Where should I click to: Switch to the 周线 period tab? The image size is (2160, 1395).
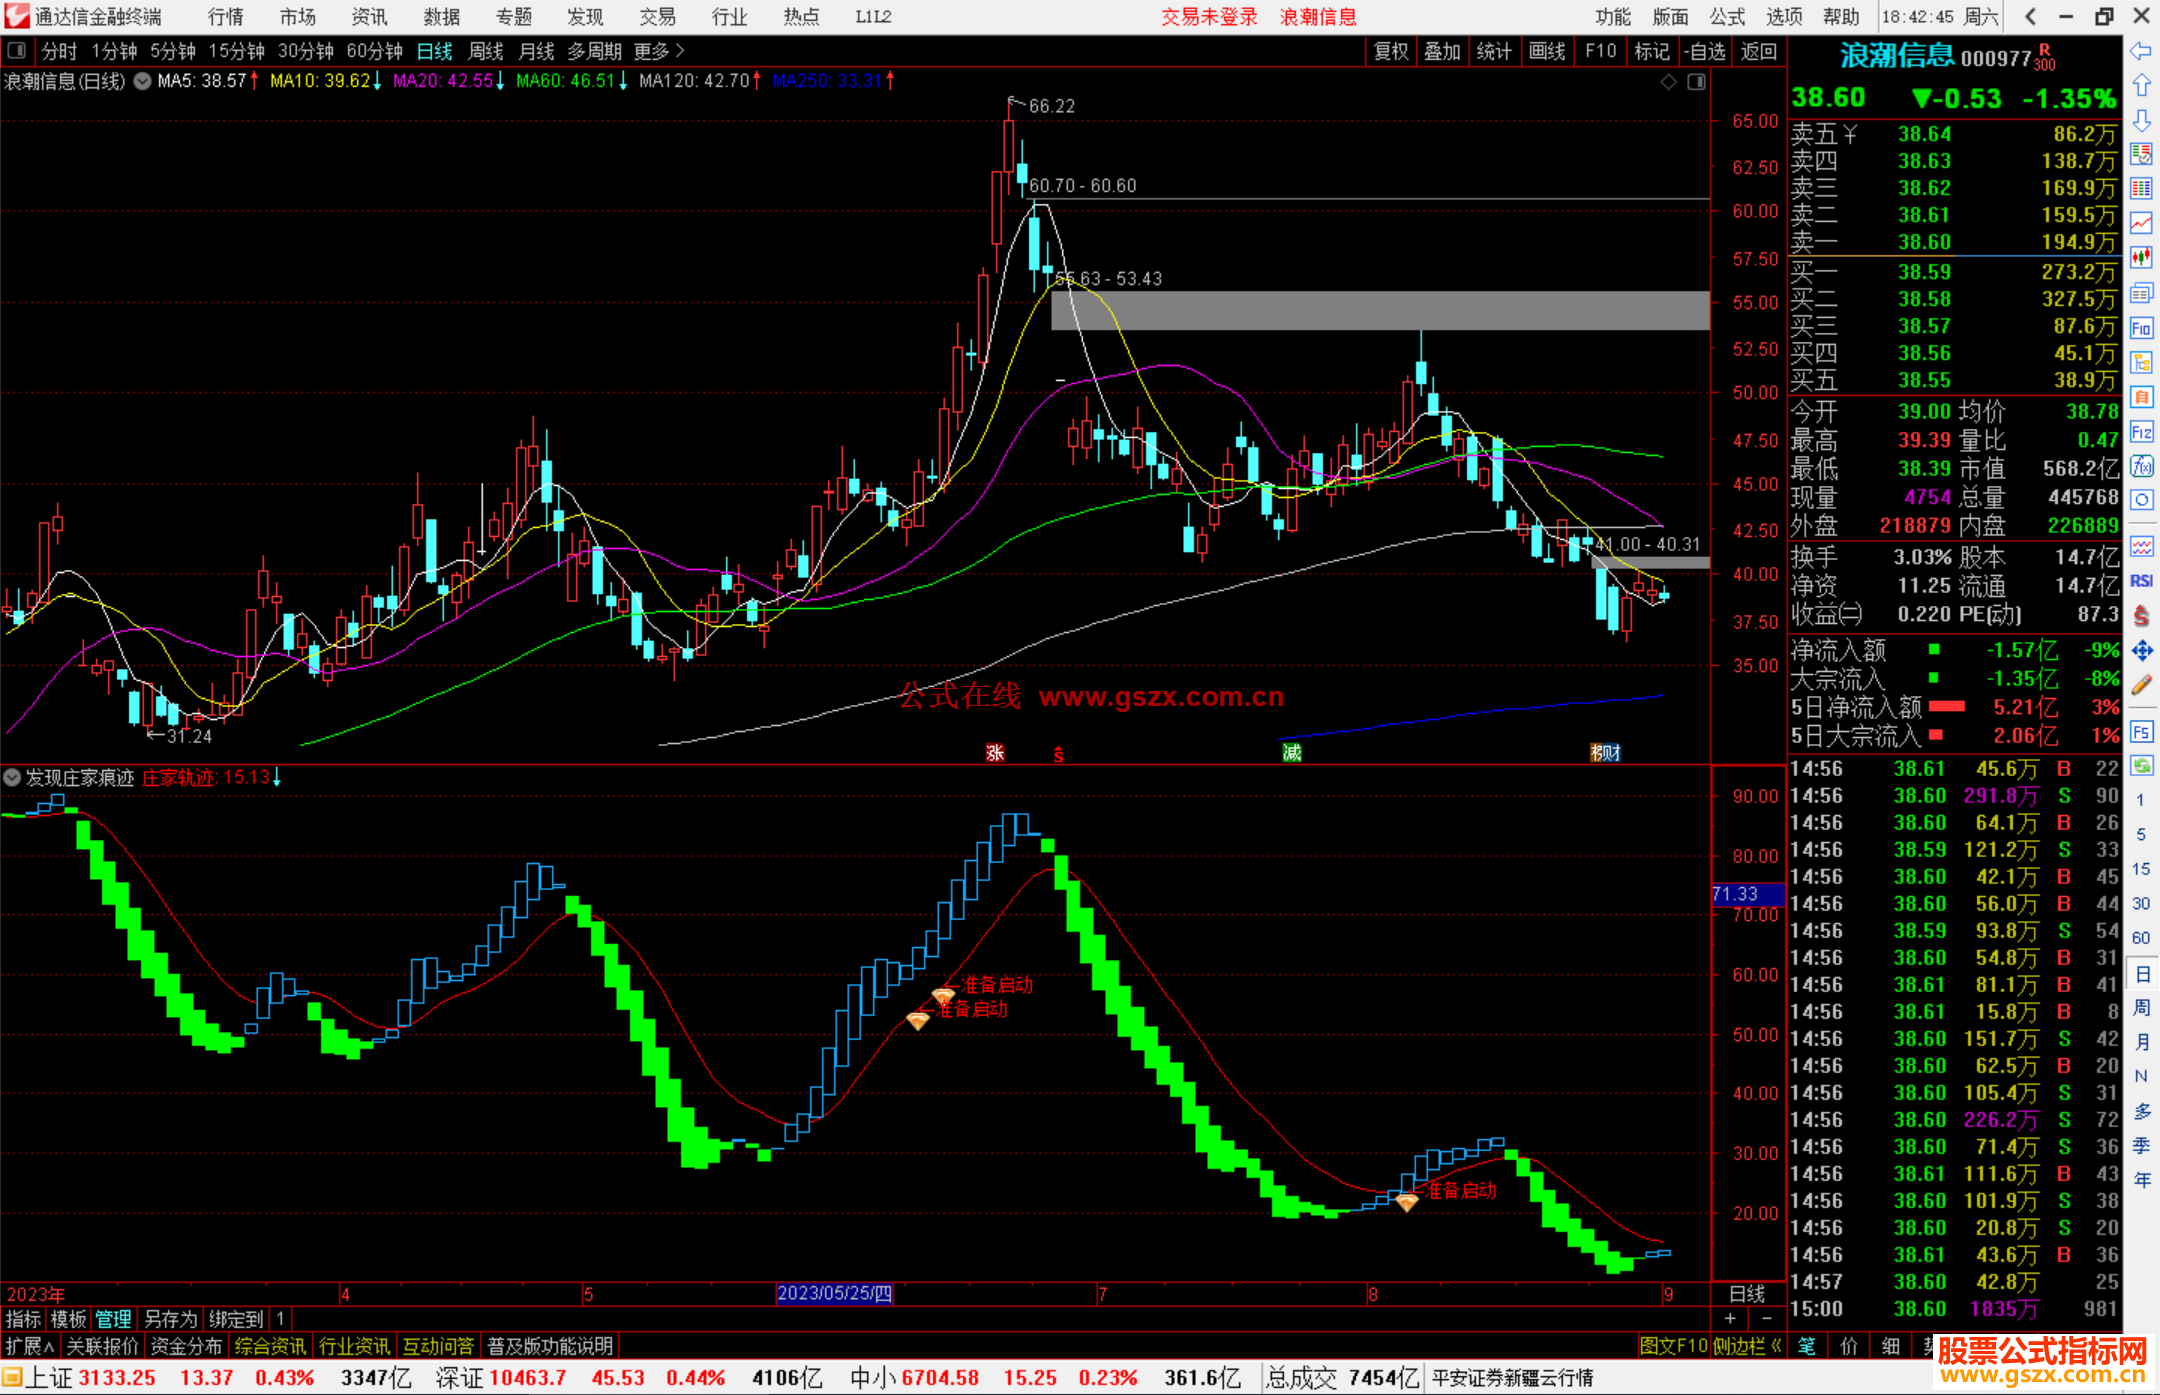[486, 51]
